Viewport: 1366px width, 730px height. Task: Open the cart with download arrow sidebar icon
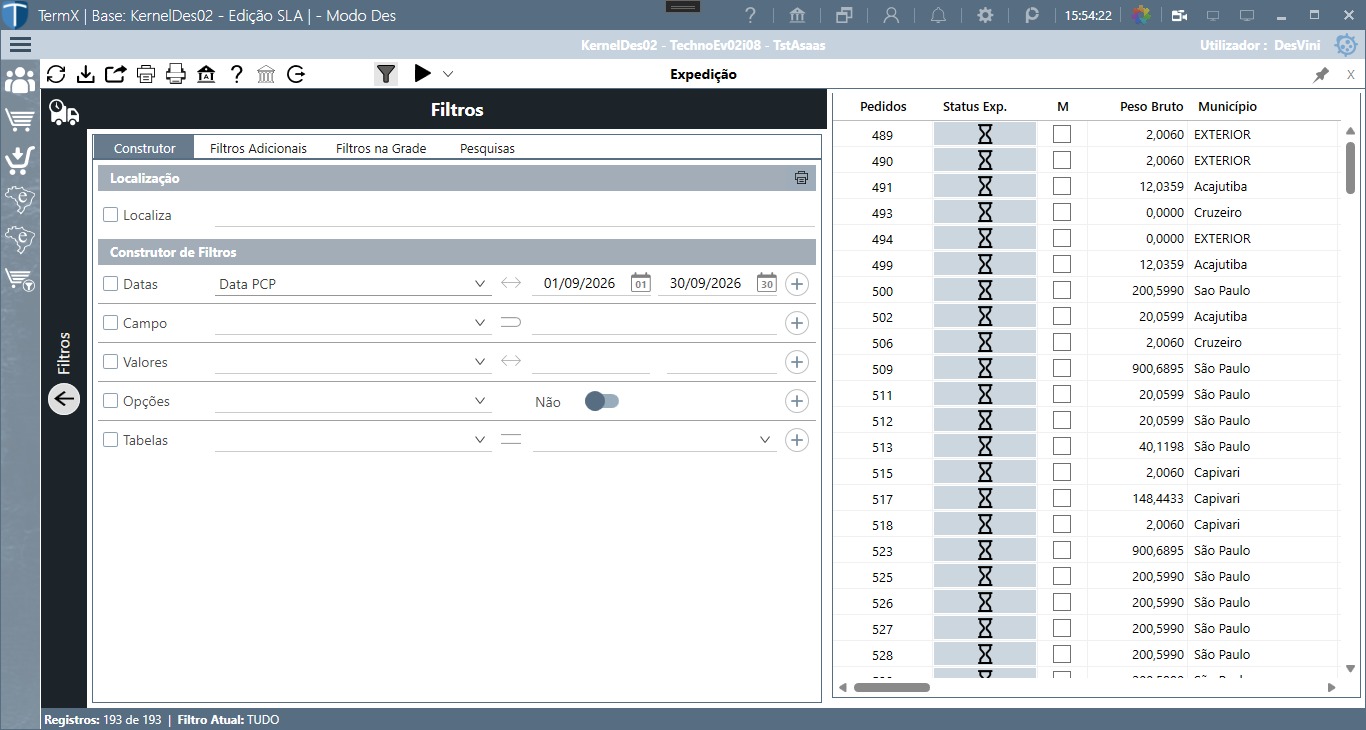tap(20, 160)
